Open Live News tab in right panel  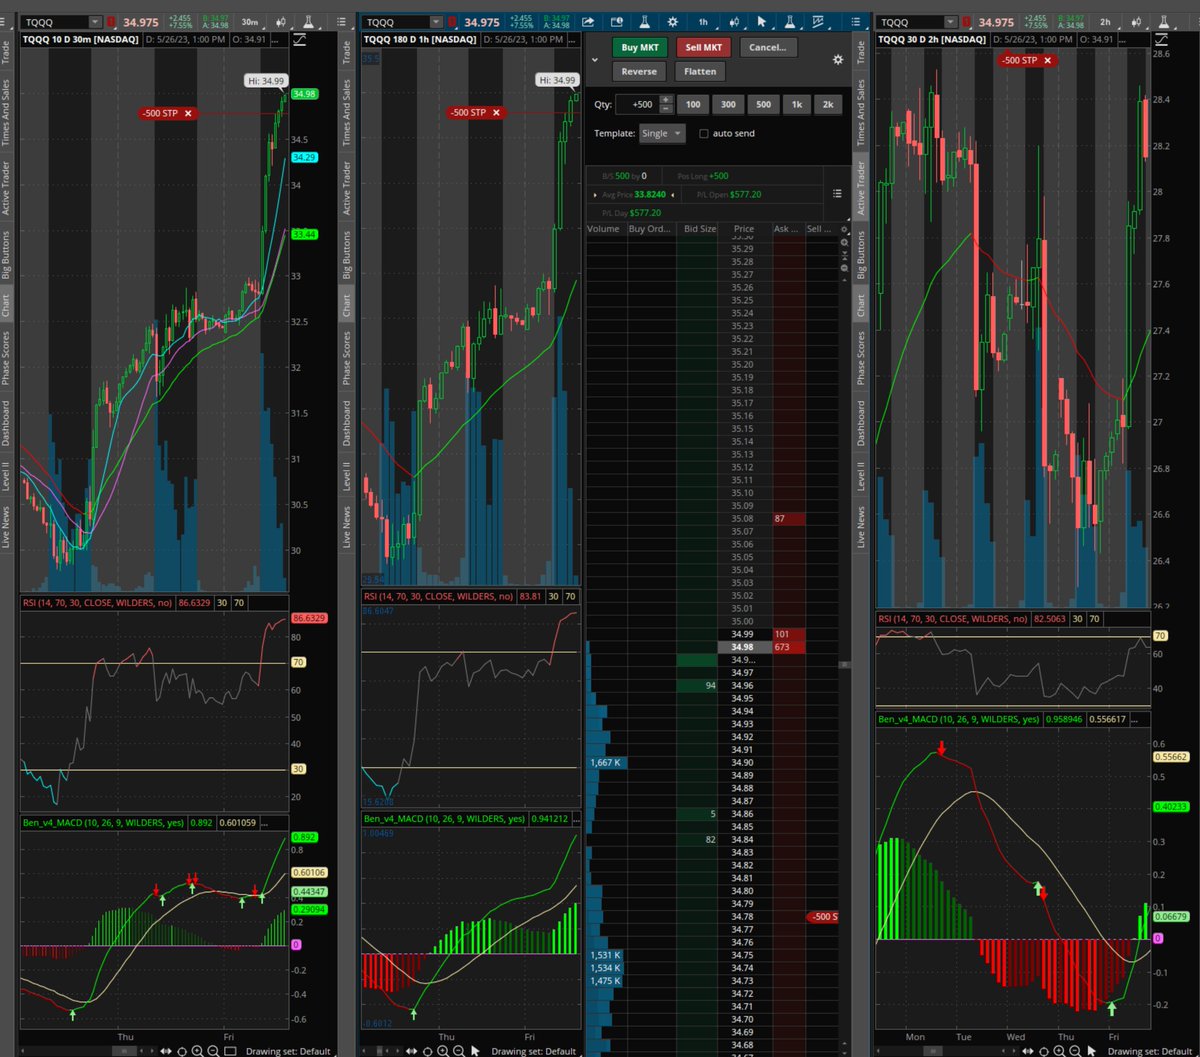860,527
